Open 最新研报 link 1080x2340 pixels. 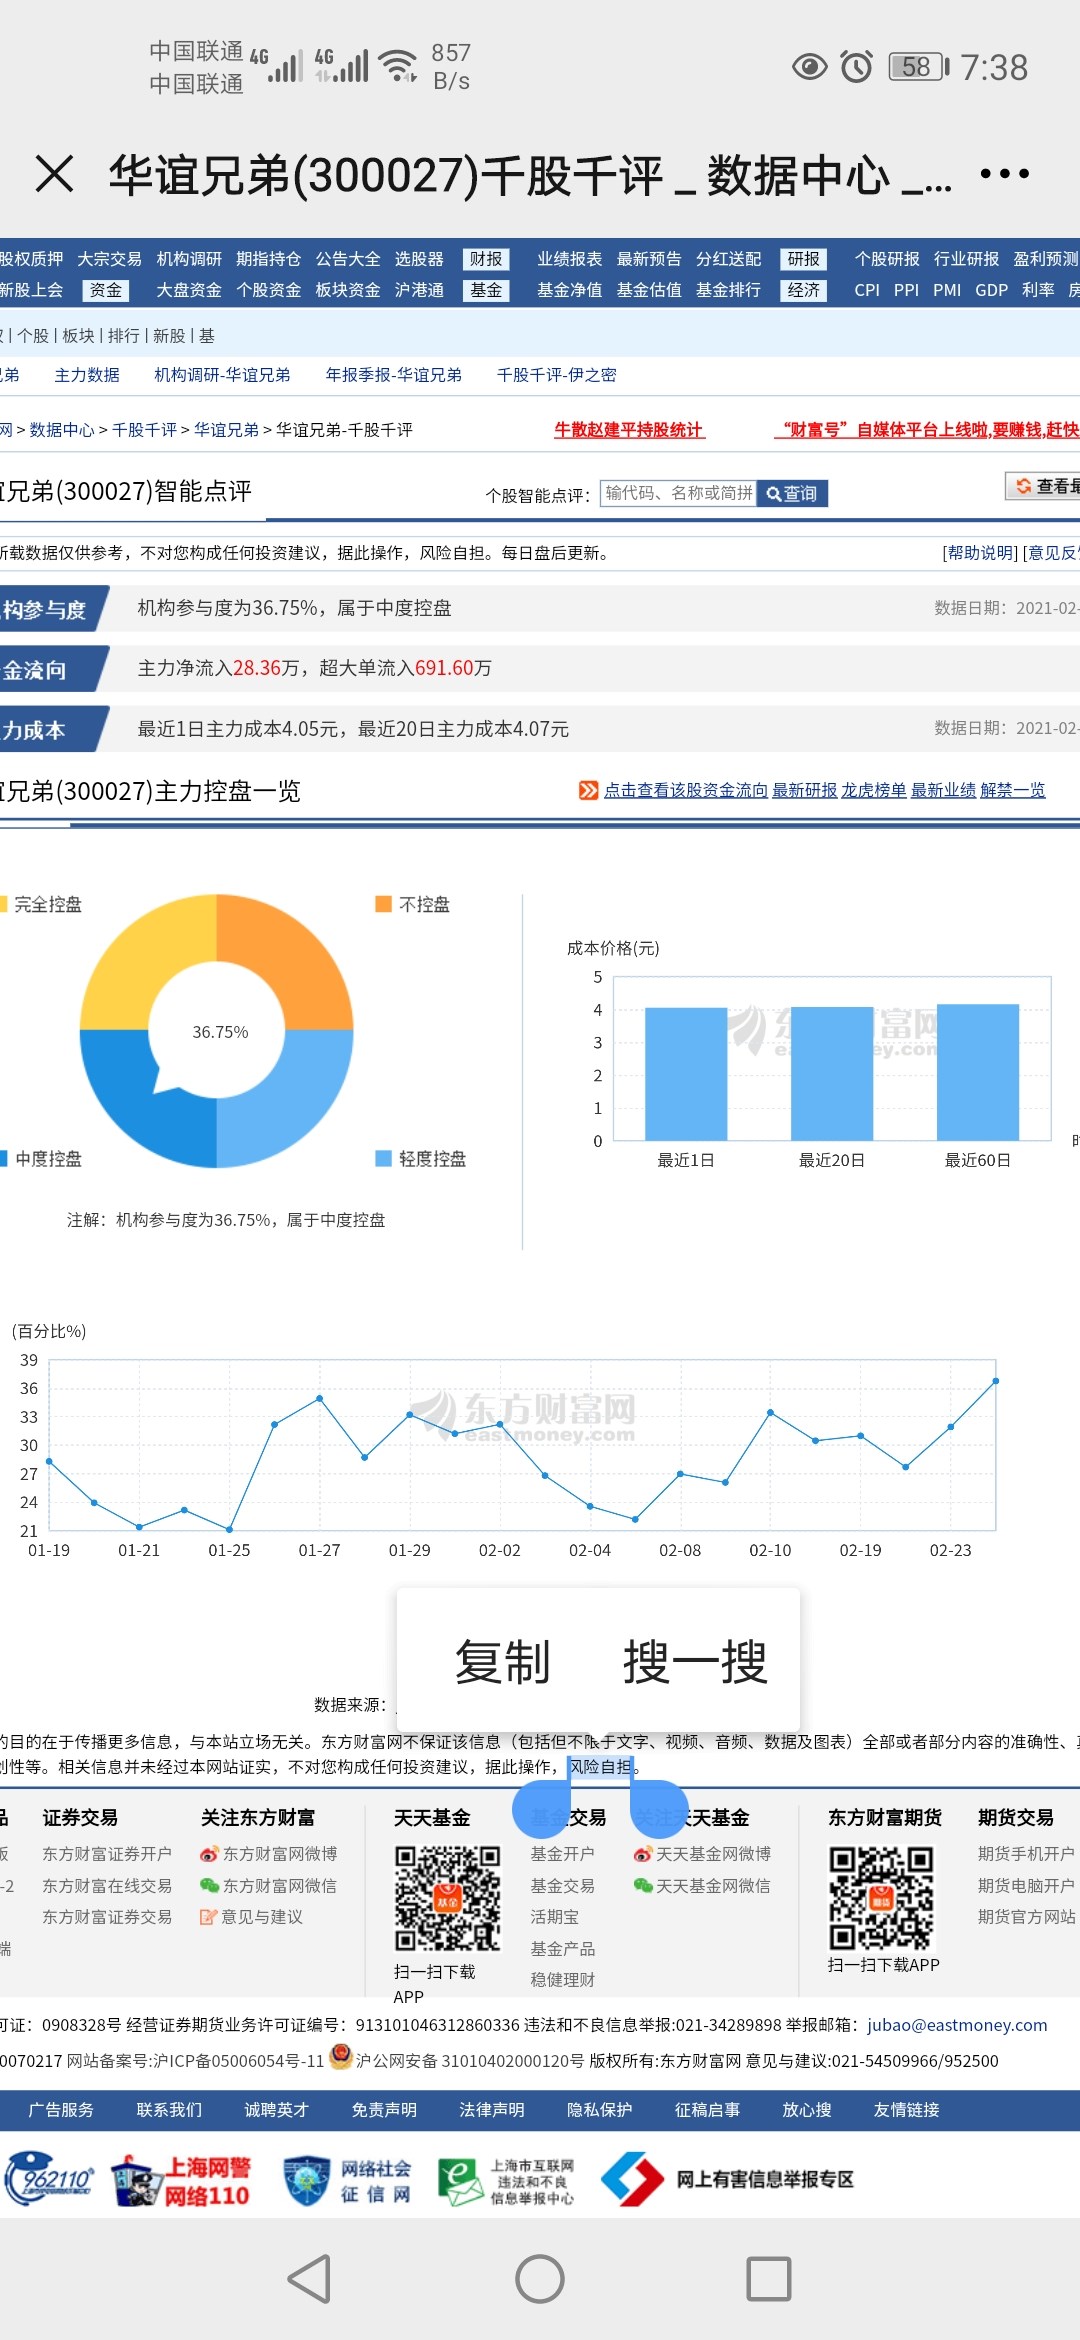(805, 790)
